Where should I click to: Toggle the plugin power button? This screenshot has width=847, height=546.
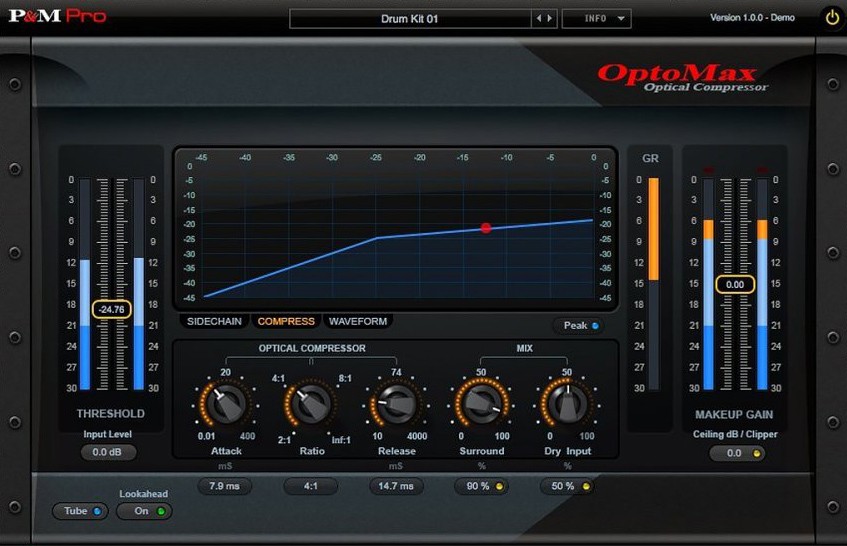point(832,18)
